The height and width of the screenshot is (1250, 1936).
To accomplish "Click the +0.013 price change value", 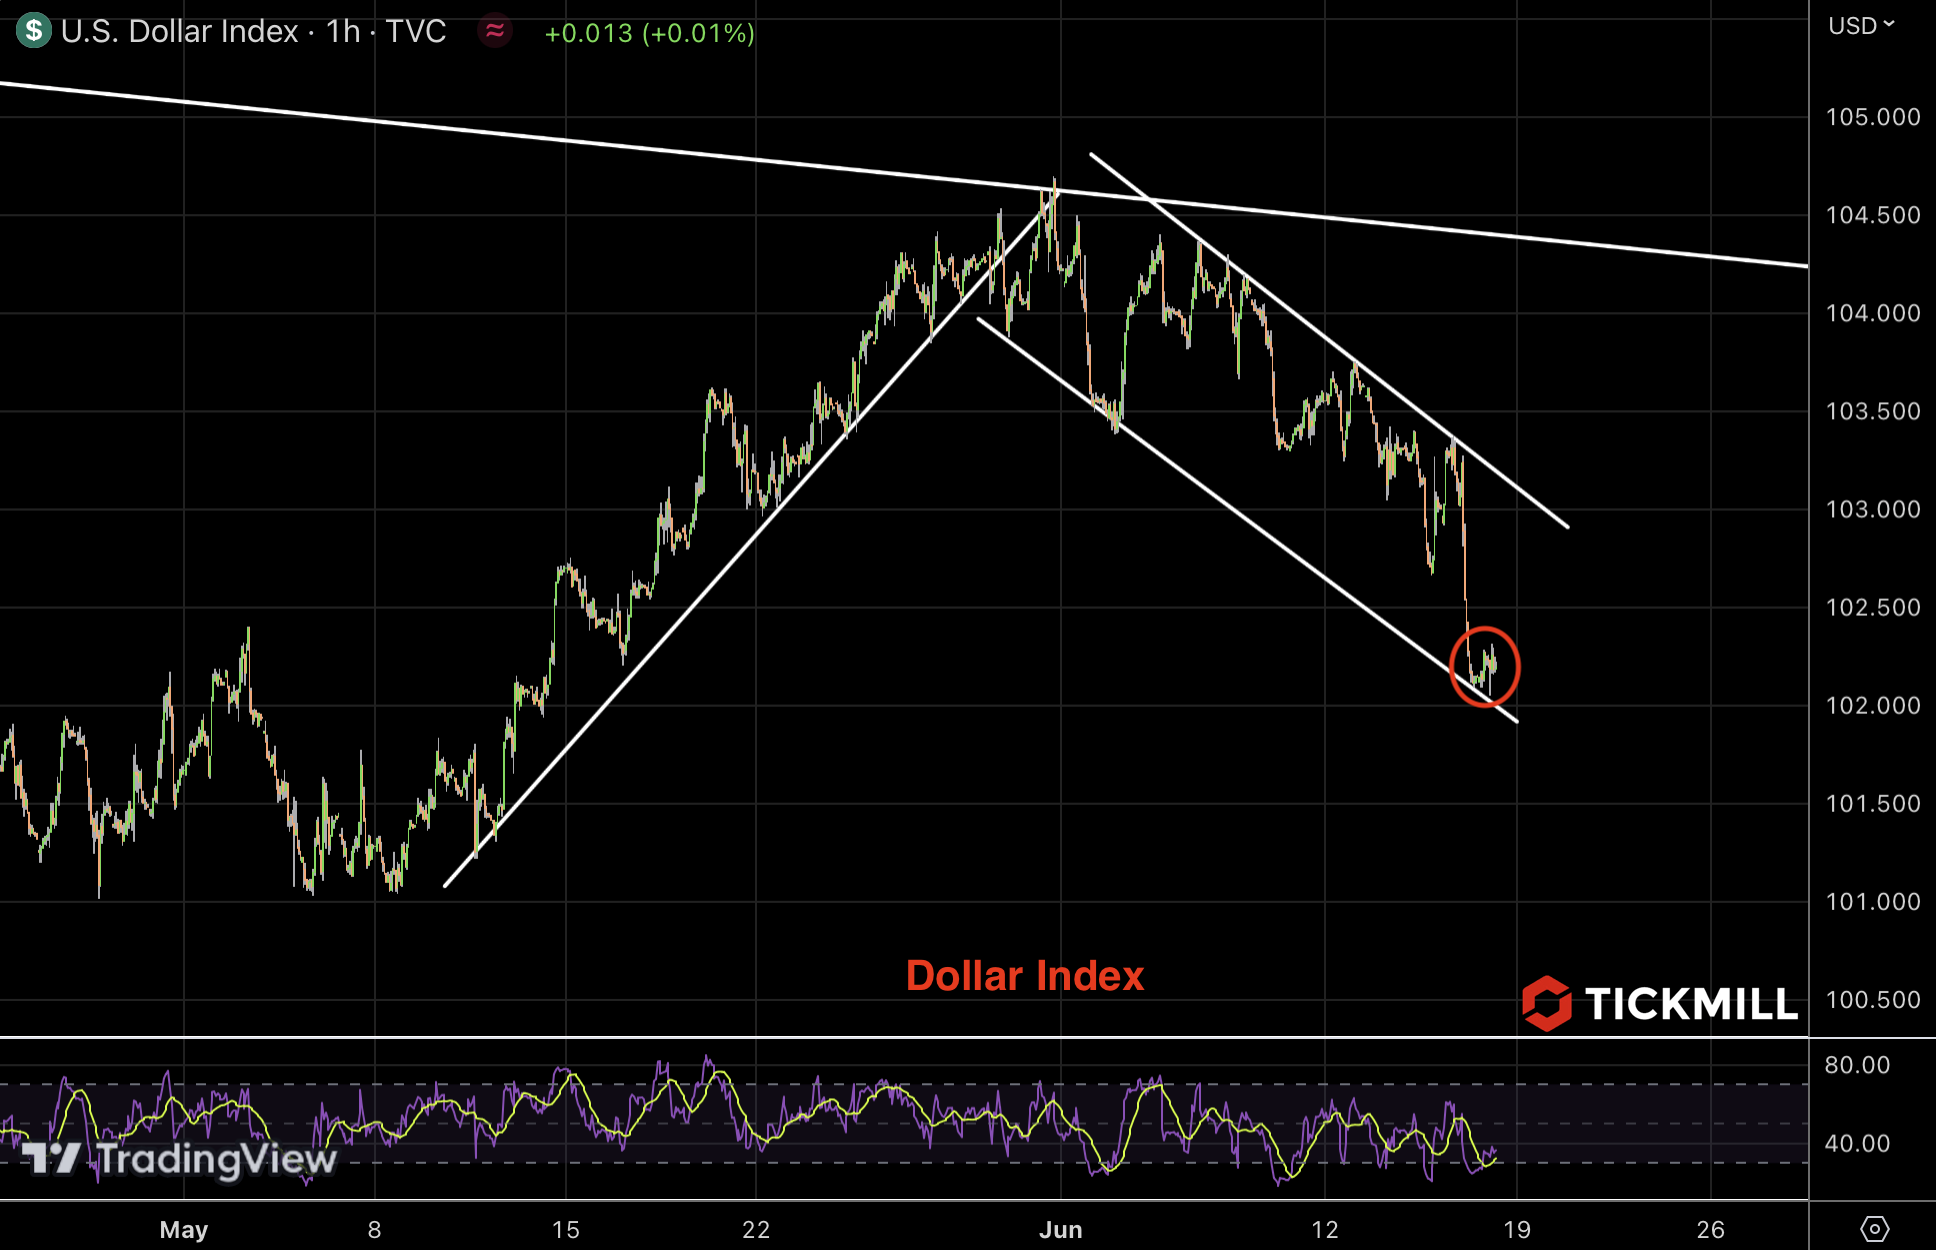I will pos(588,33).
